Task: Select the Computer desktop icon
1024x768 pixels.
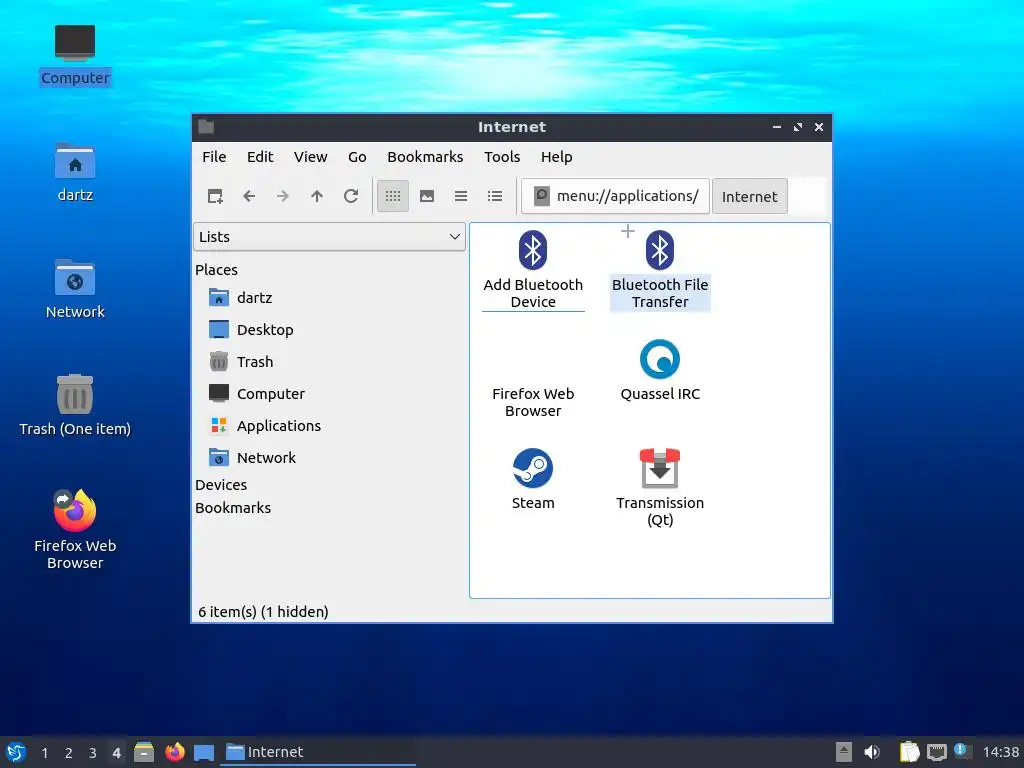Action: [x=75, y=56]
